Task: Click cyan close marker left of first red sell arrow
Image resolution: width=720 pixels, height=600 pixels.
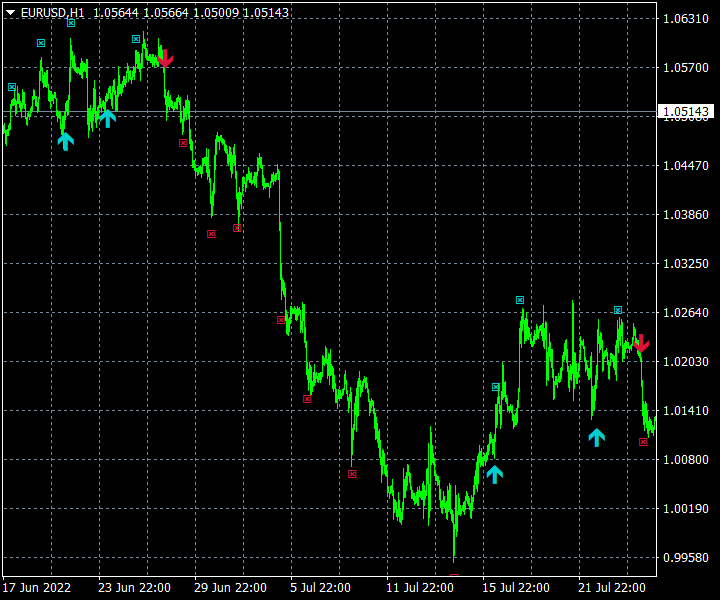Action: [136, 39]
